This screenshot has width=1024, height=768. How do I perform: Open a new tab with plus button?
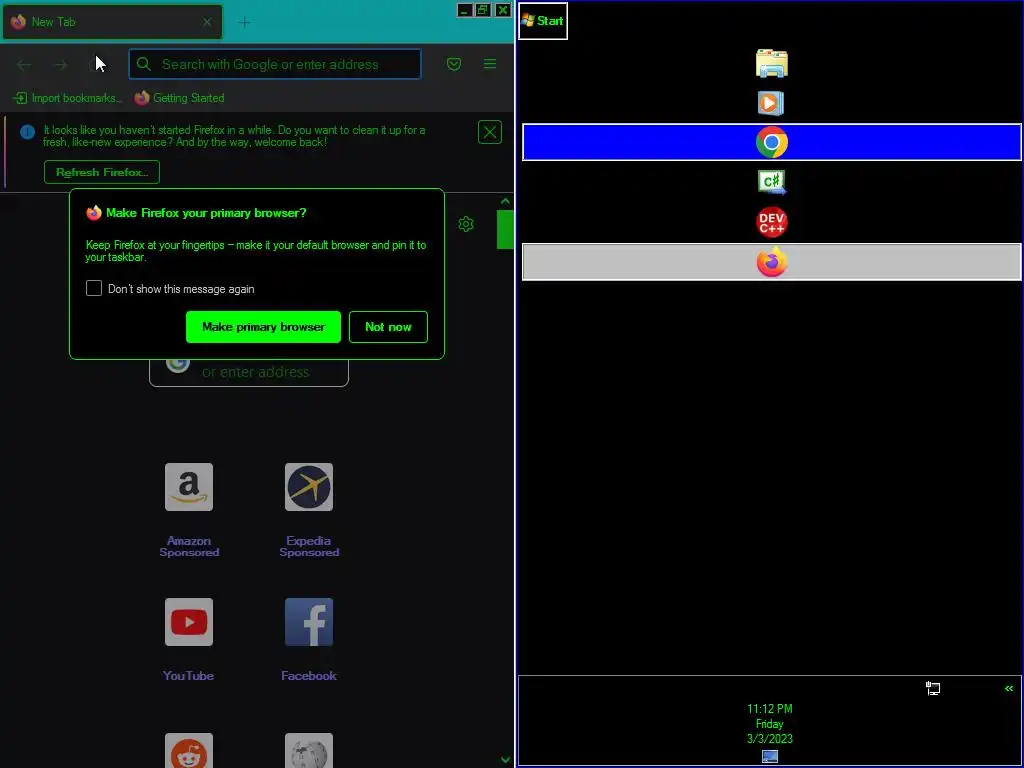pyautogui.click(x=244, y=22)
